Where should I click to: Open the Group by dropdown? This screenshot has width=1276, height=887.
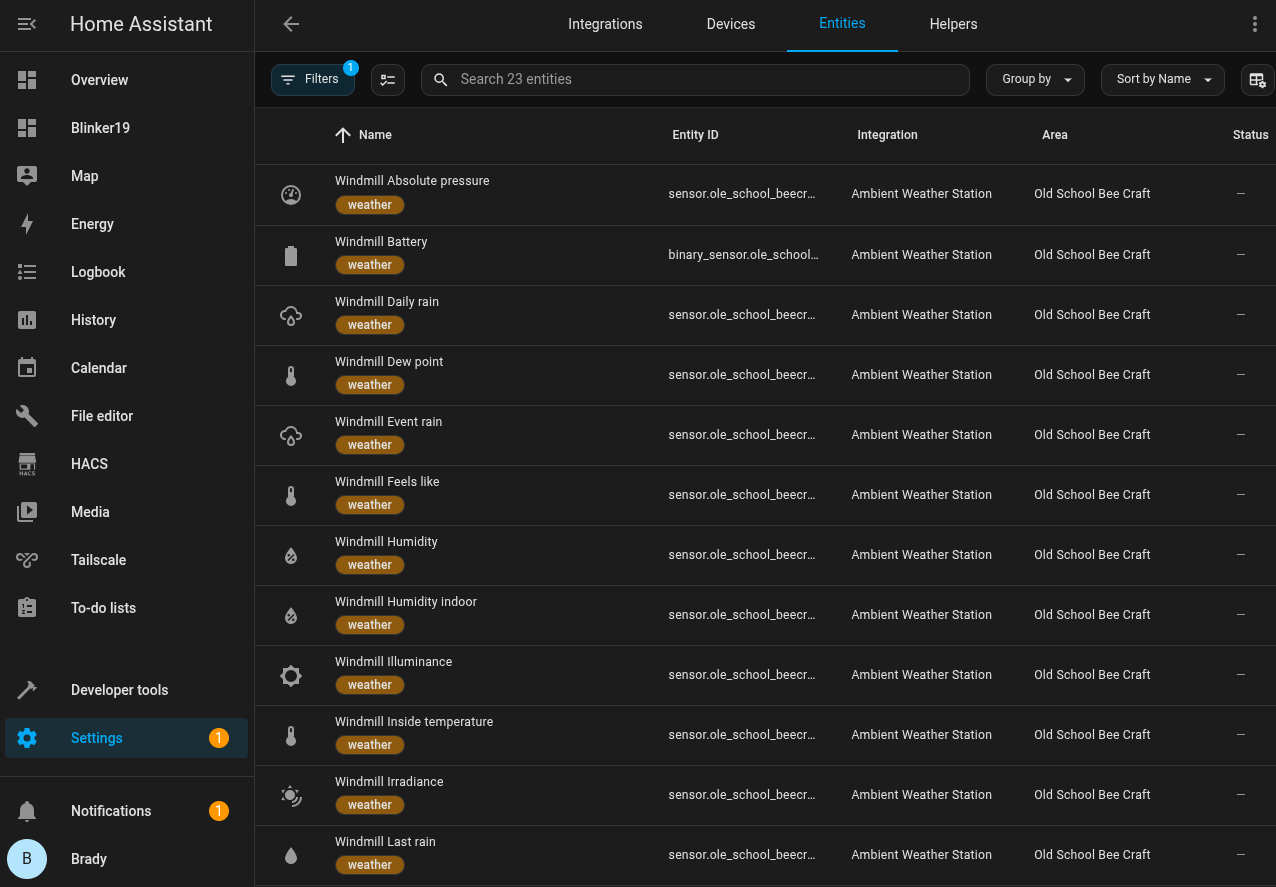[x=1036, y=80]
